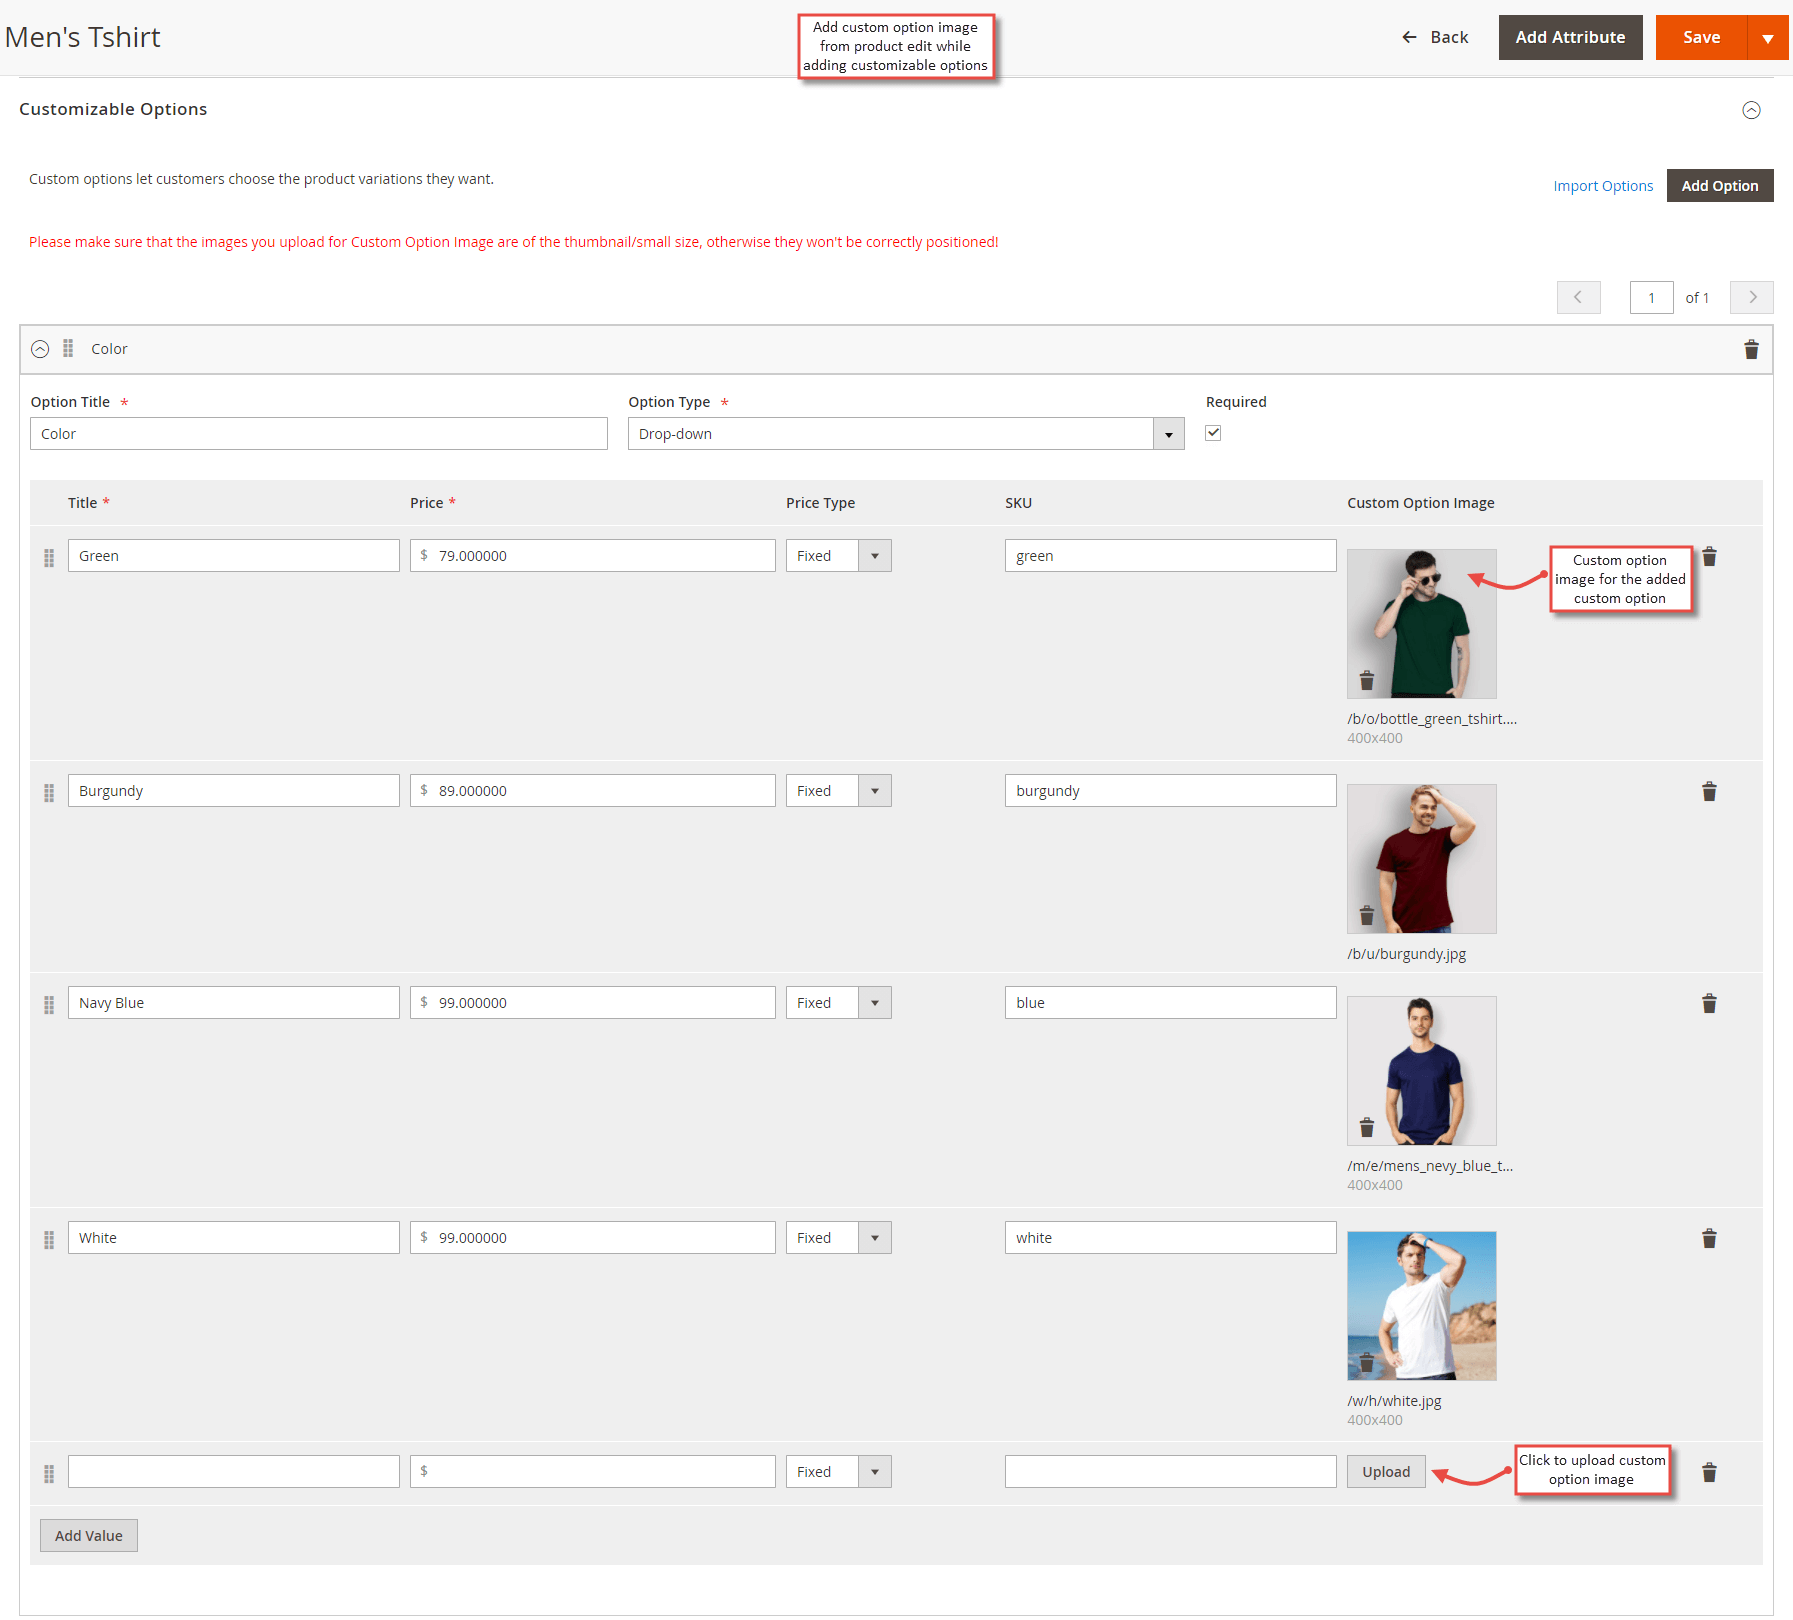The width and height of the screenshot is (1793, 1620).
Task: Open Price Type dropdown for Navy Blue
Action: pos(838,1003)
